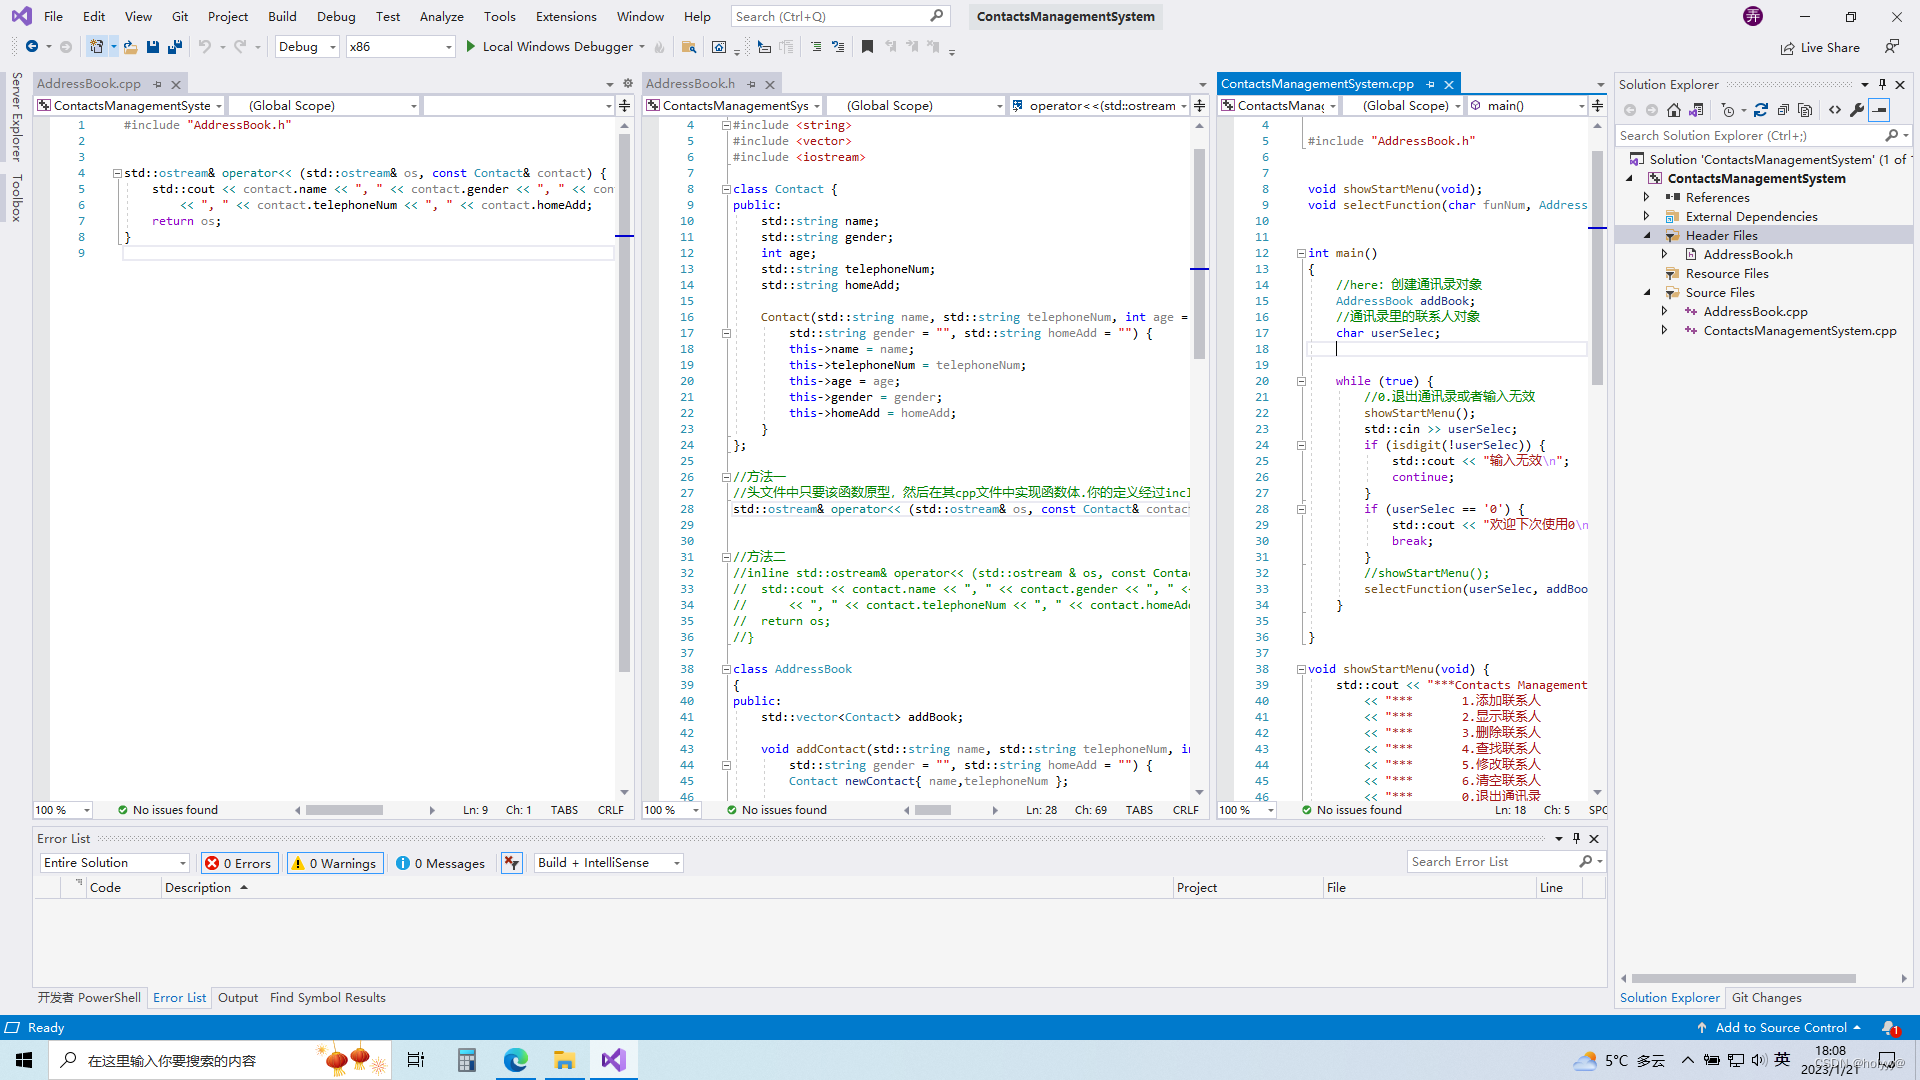Viewport: 1920px width, 1080px height.
Task: Open Properties wrench icon in Solution Explorer
Action: click(x=1857, y=110)
